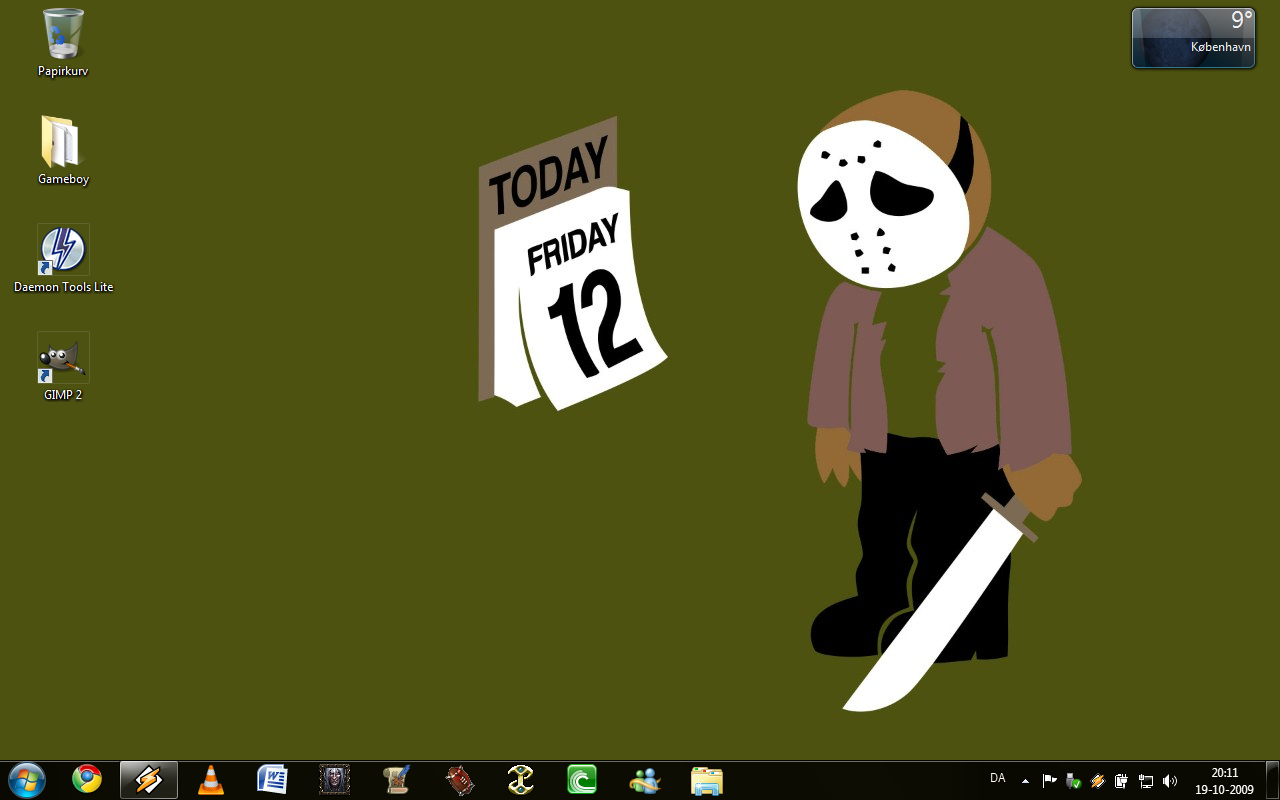1280x800 pixels.
Task: Click the power plug tray icon
Action: (x=1122, y=780)
